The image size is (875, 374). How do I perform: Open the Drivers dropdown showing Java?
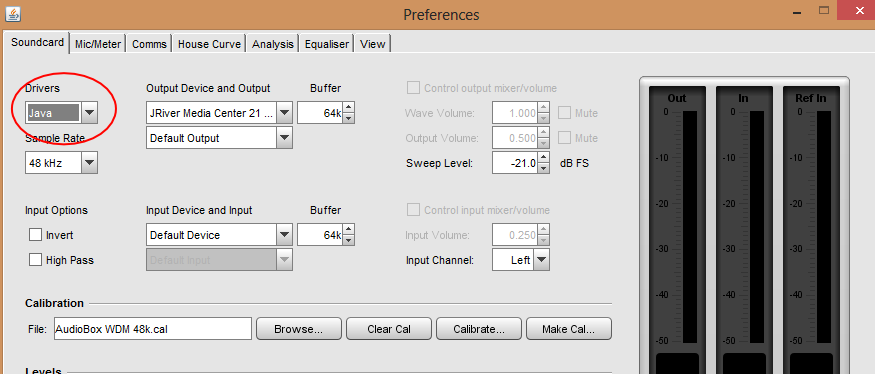[61, 113]
